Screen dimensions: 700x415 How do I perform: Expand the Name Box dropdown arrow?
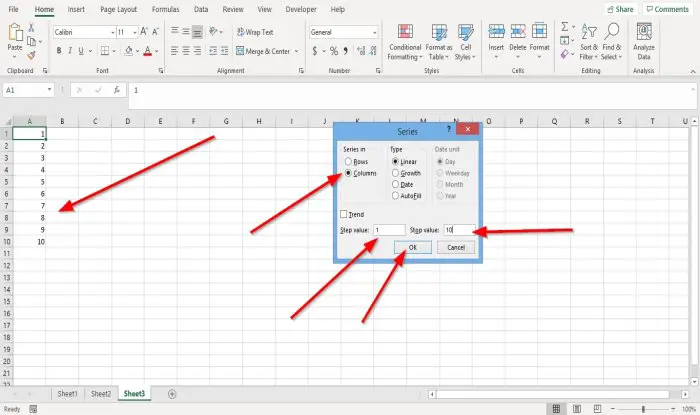(49, 90)
